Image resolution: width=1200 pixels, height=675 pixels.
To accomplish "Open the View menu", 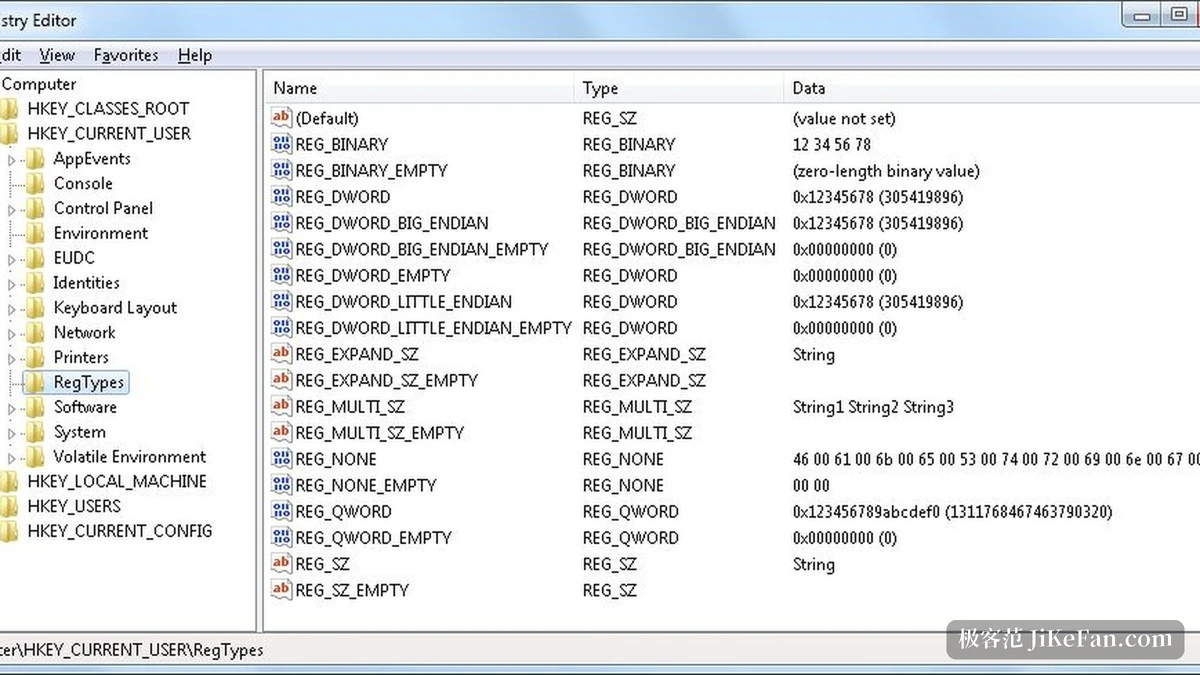I will 57,55.
